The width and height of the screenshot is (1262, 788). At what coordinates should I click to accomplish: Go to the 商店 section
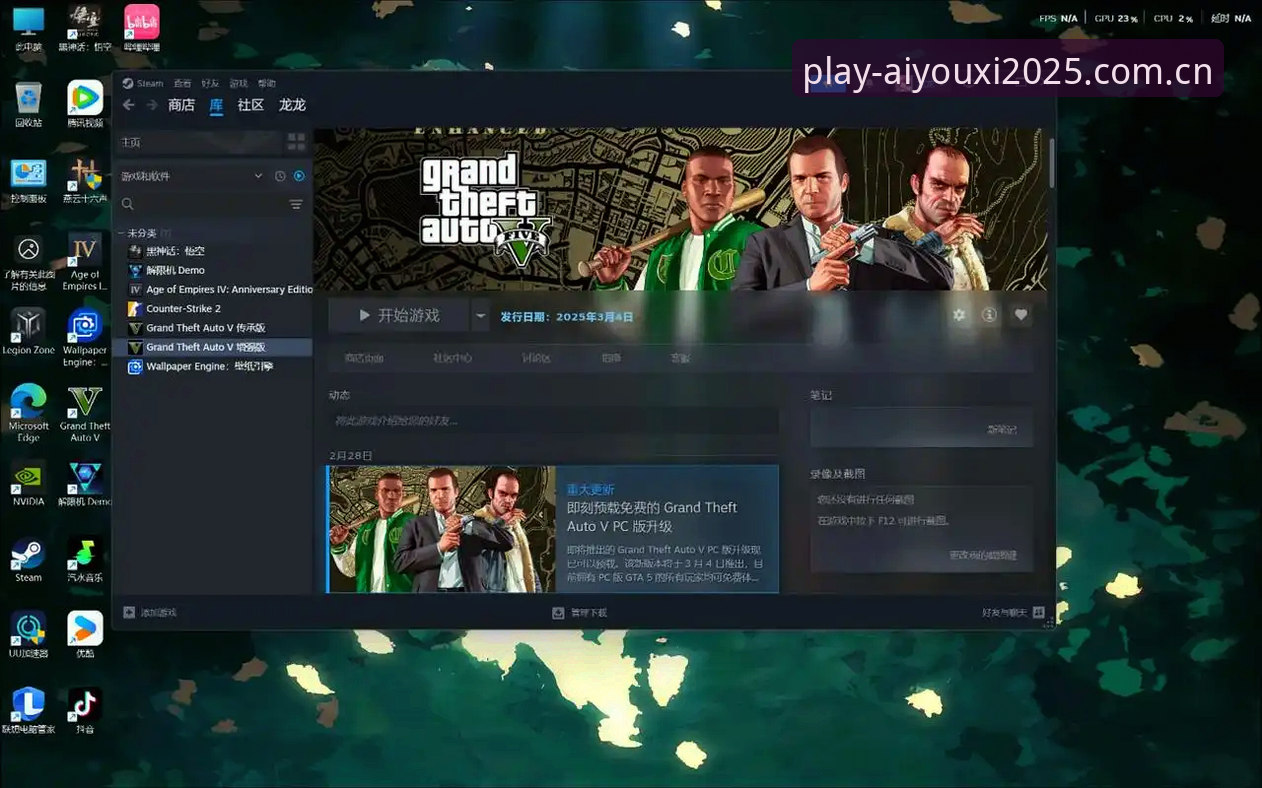(181, 105)
